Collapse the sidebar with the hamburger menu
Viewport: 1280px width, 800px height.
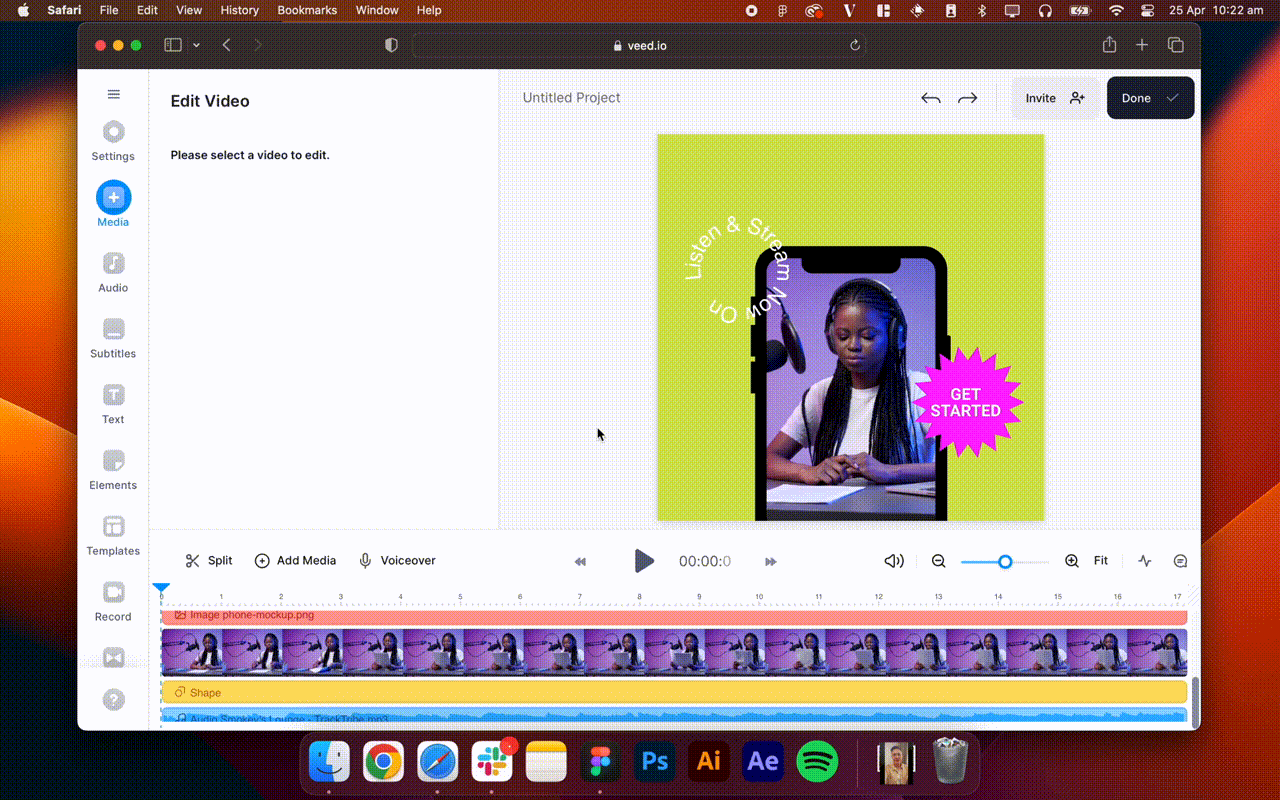113,94
